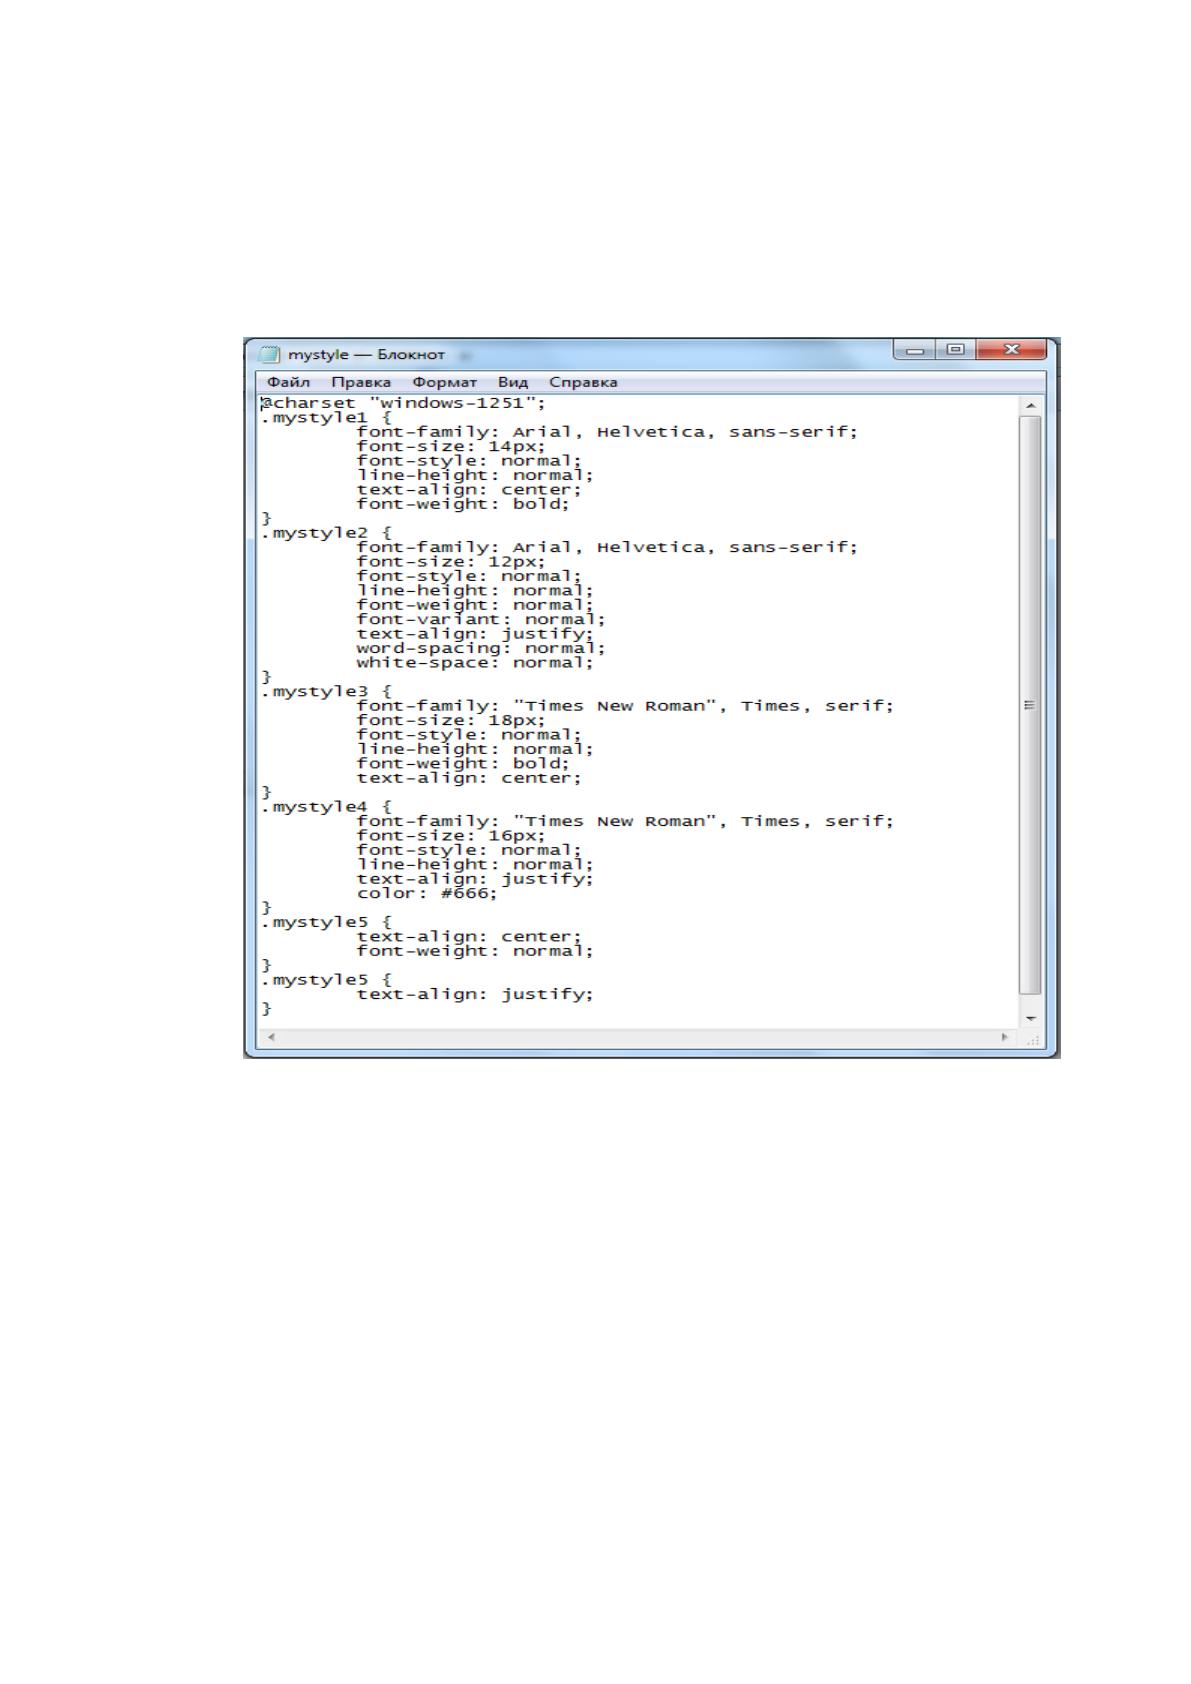
Task: Open the Вид menu
Action: pyautogui.click(x=513, y=382)
